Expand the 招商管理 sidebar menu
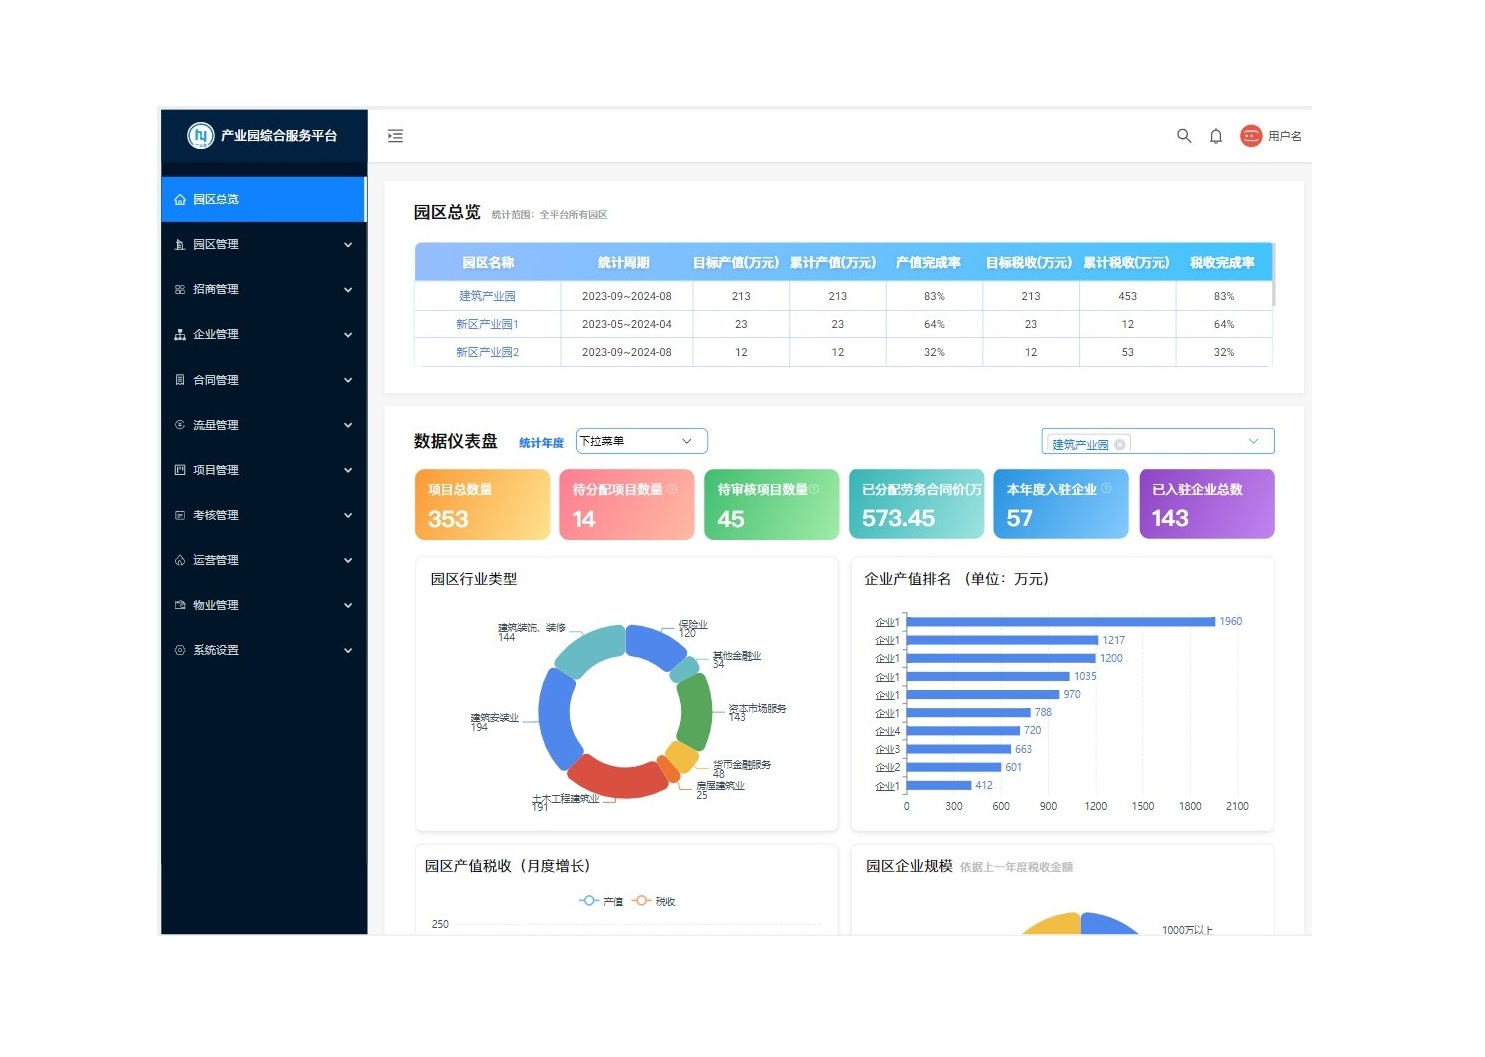 pyautogui.click(x=264, y=289)
